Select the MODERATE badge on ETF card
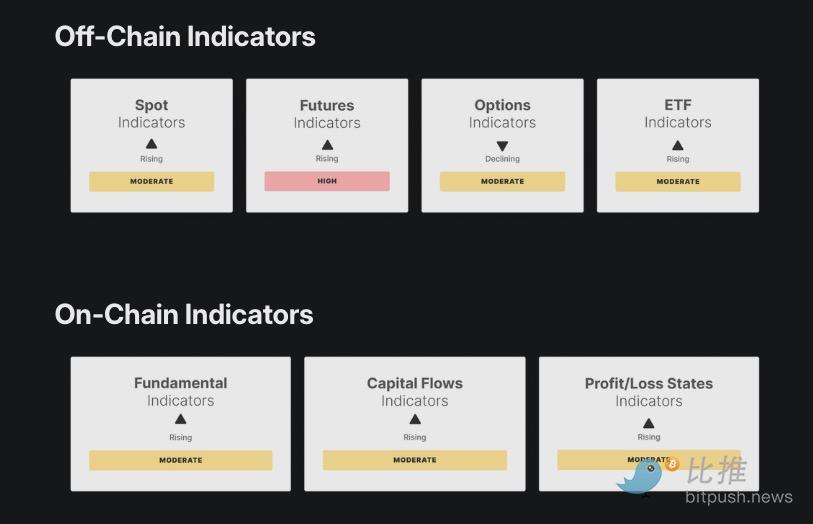813x524 pixels. pos(678,181)
